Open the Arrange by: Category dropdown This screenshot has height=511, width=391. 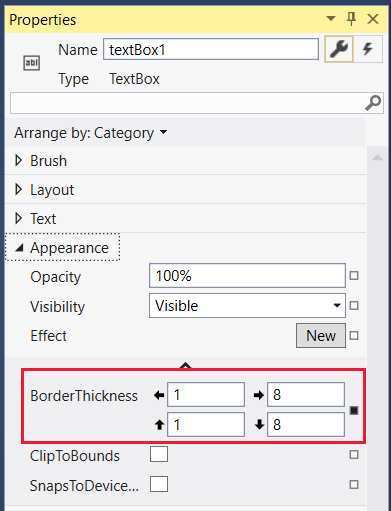tap(90, 133)
